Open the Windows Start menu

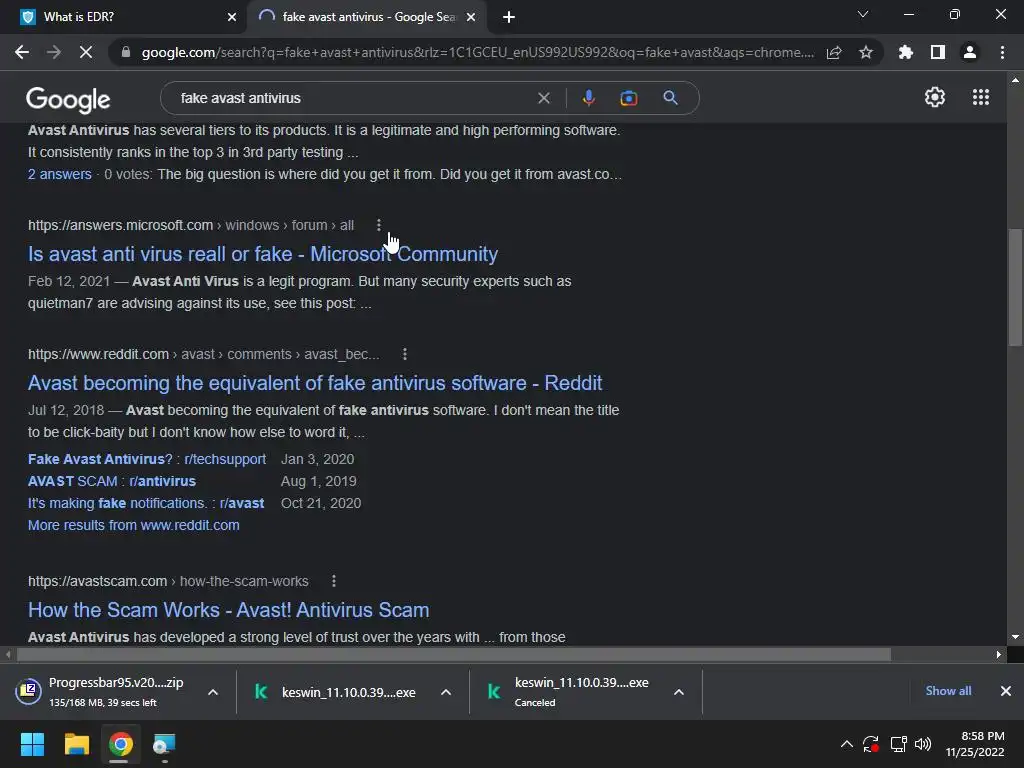click(32, 744)
